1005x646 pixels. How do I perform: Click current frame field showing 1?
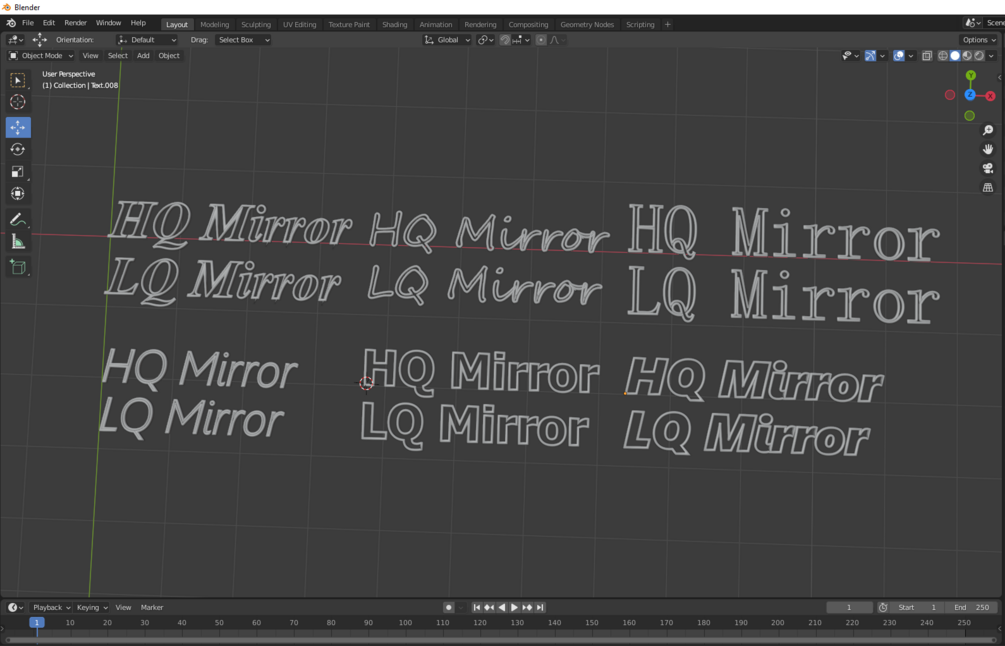click(x=849, y=608)
